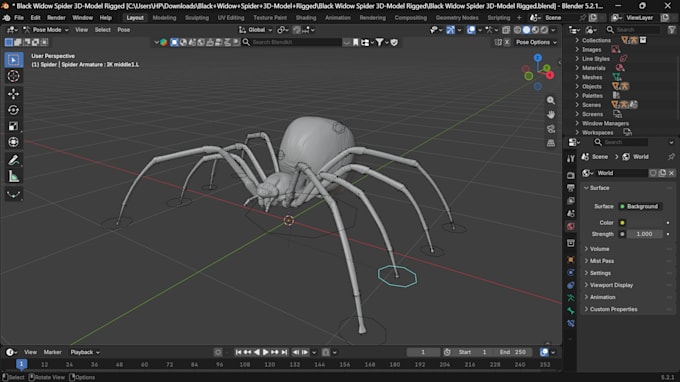Open the Bone properties tab

[571, 310]
